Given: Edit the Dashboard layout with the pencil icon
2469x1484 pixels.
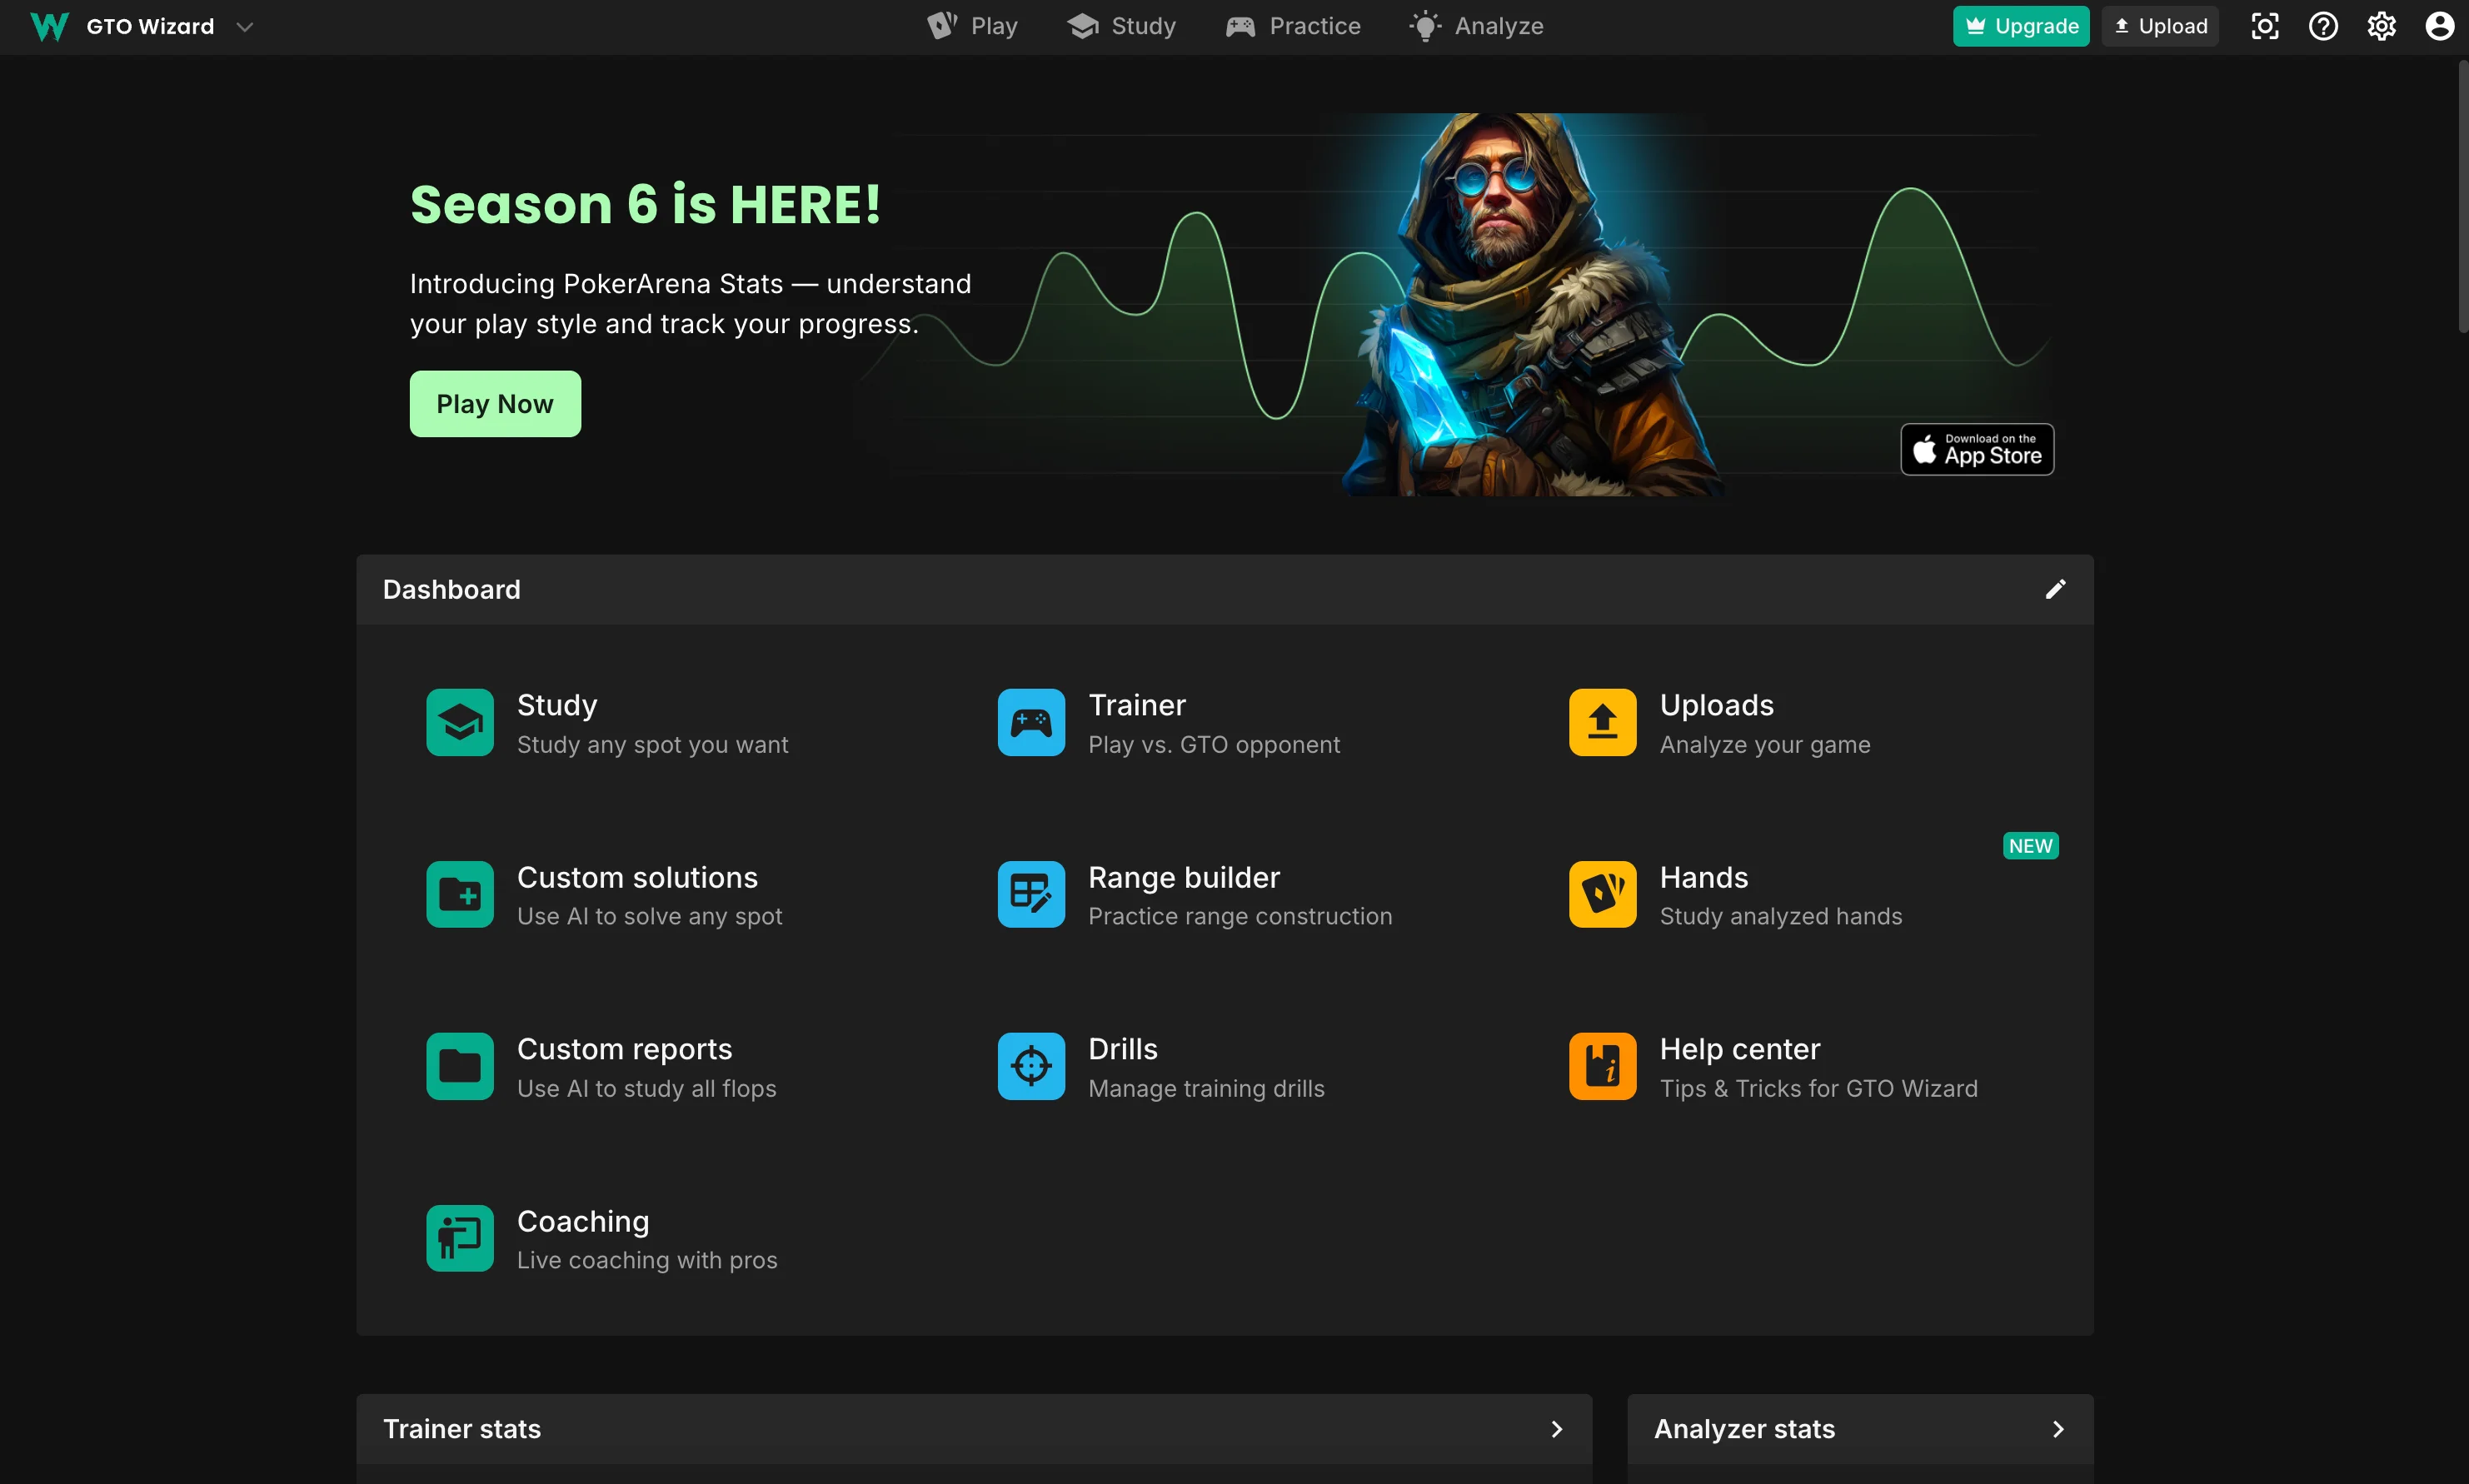Looking at the screenshot, I should 2056,589.
